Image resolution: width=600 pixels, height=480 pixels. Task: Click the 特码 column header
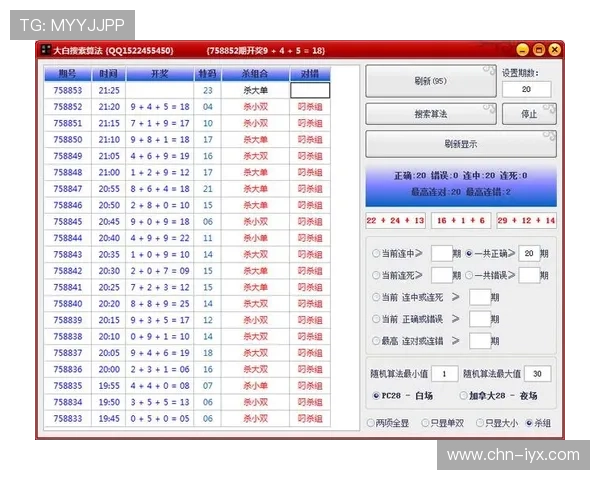pyautogui.click(x=207, y=73)
